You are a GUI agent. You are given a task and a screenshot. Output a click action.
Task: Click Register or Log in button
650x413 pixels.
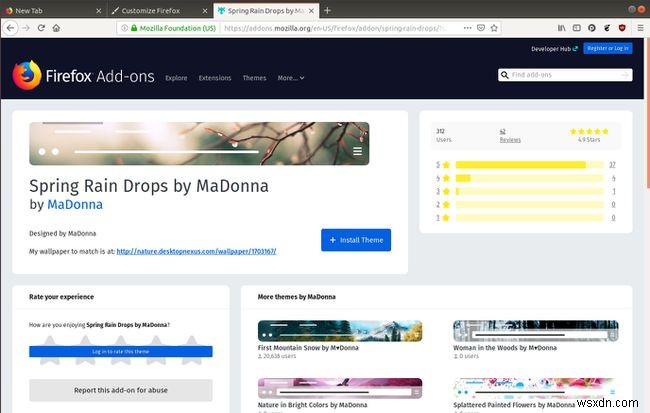tap(608, 49)
